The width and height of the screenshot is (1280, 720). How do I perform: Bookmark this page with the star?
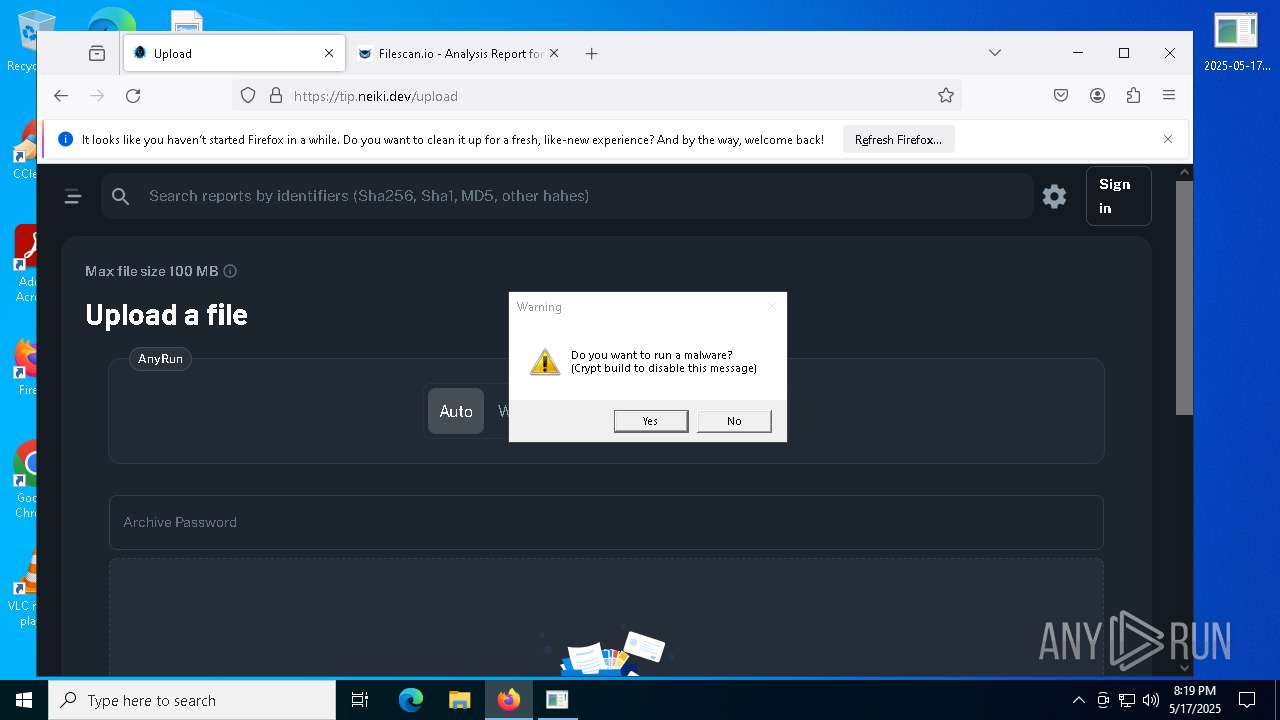[945, 96]
